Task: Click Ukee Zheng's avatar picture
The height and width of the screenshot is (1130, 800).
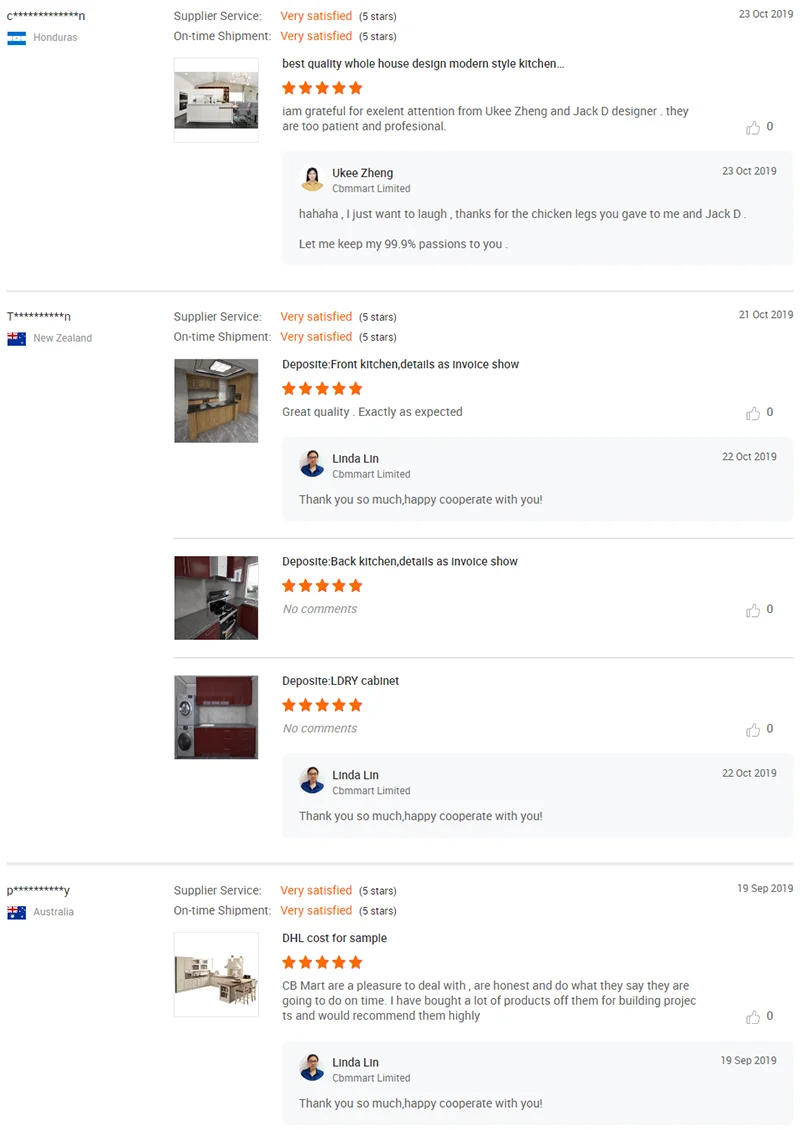Action: [312, 179]
